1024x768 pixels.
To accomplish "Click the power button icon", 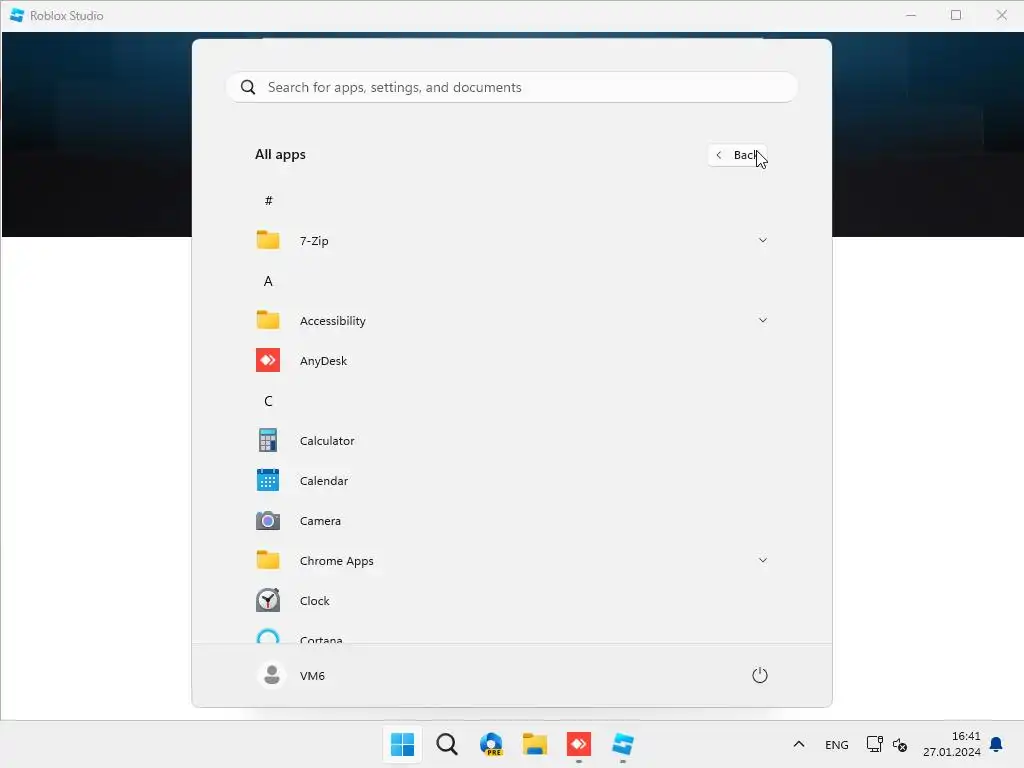I will 760,675.
